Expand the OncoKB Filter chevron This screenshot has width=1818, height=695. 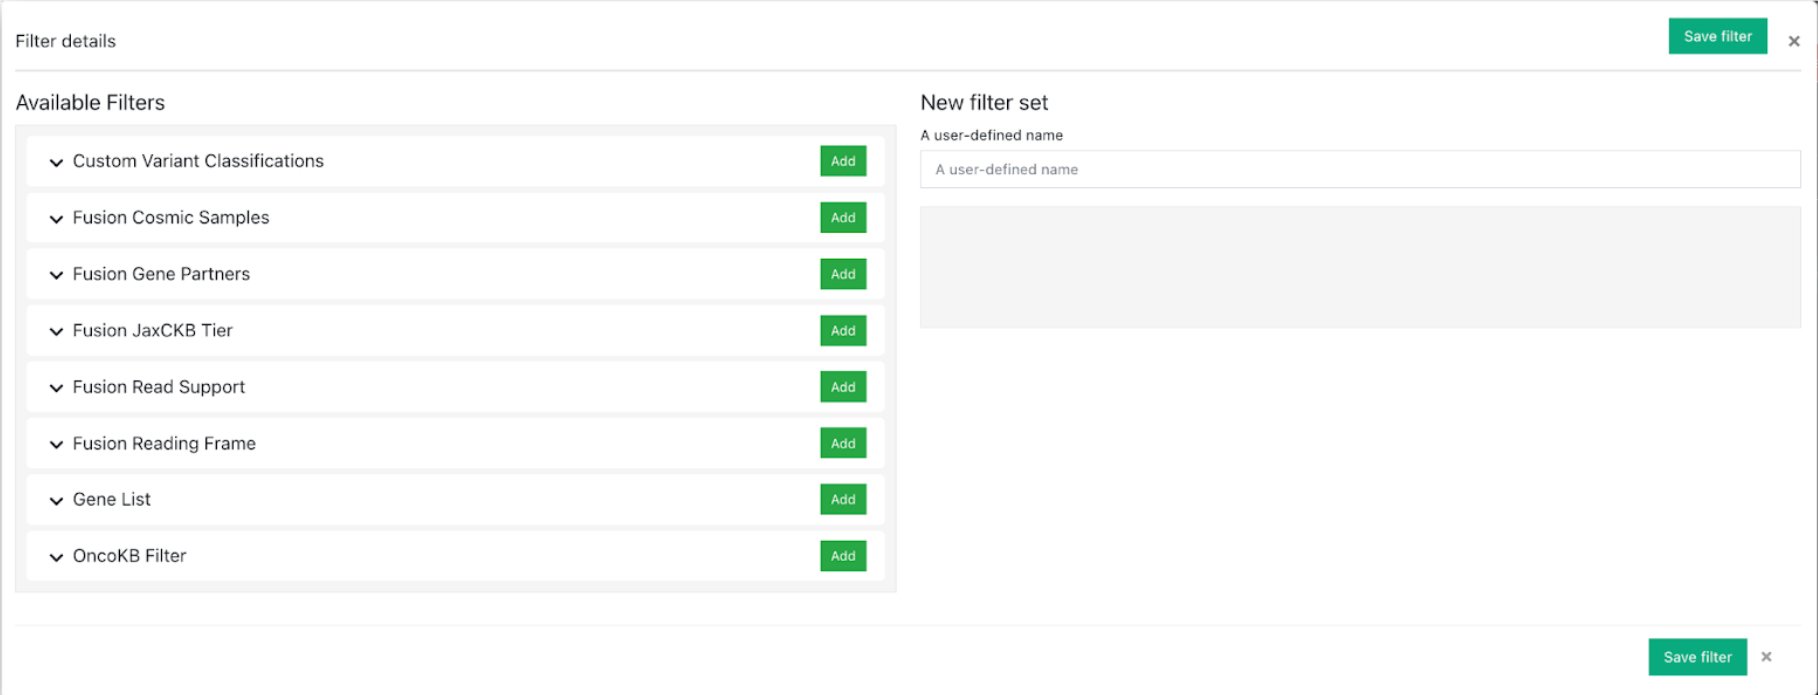56,557
